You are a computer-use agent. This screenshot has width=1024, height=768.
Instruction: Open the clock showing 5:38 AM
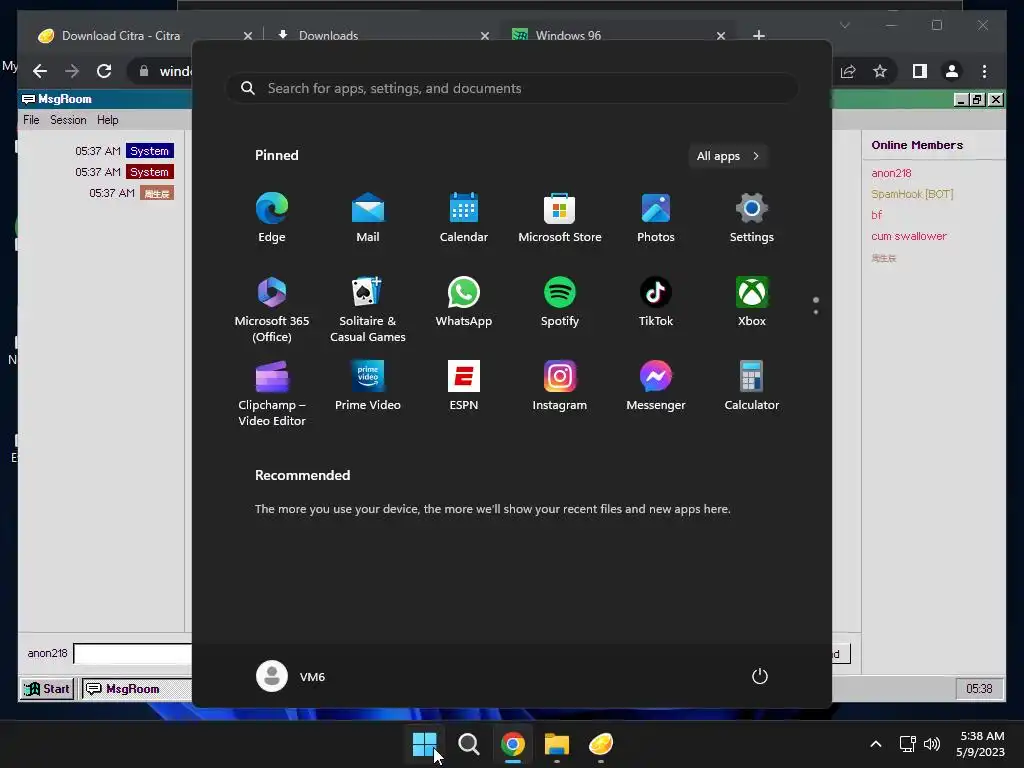coord(981,744)
